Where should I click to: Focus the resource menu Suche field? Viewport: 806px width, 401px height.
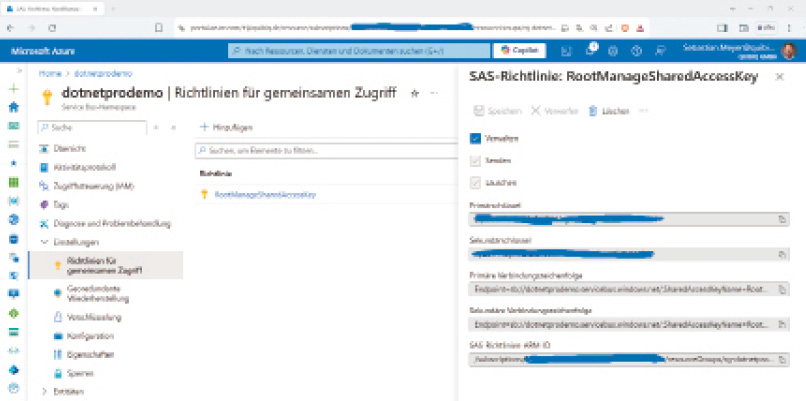(x=93, y=127)
